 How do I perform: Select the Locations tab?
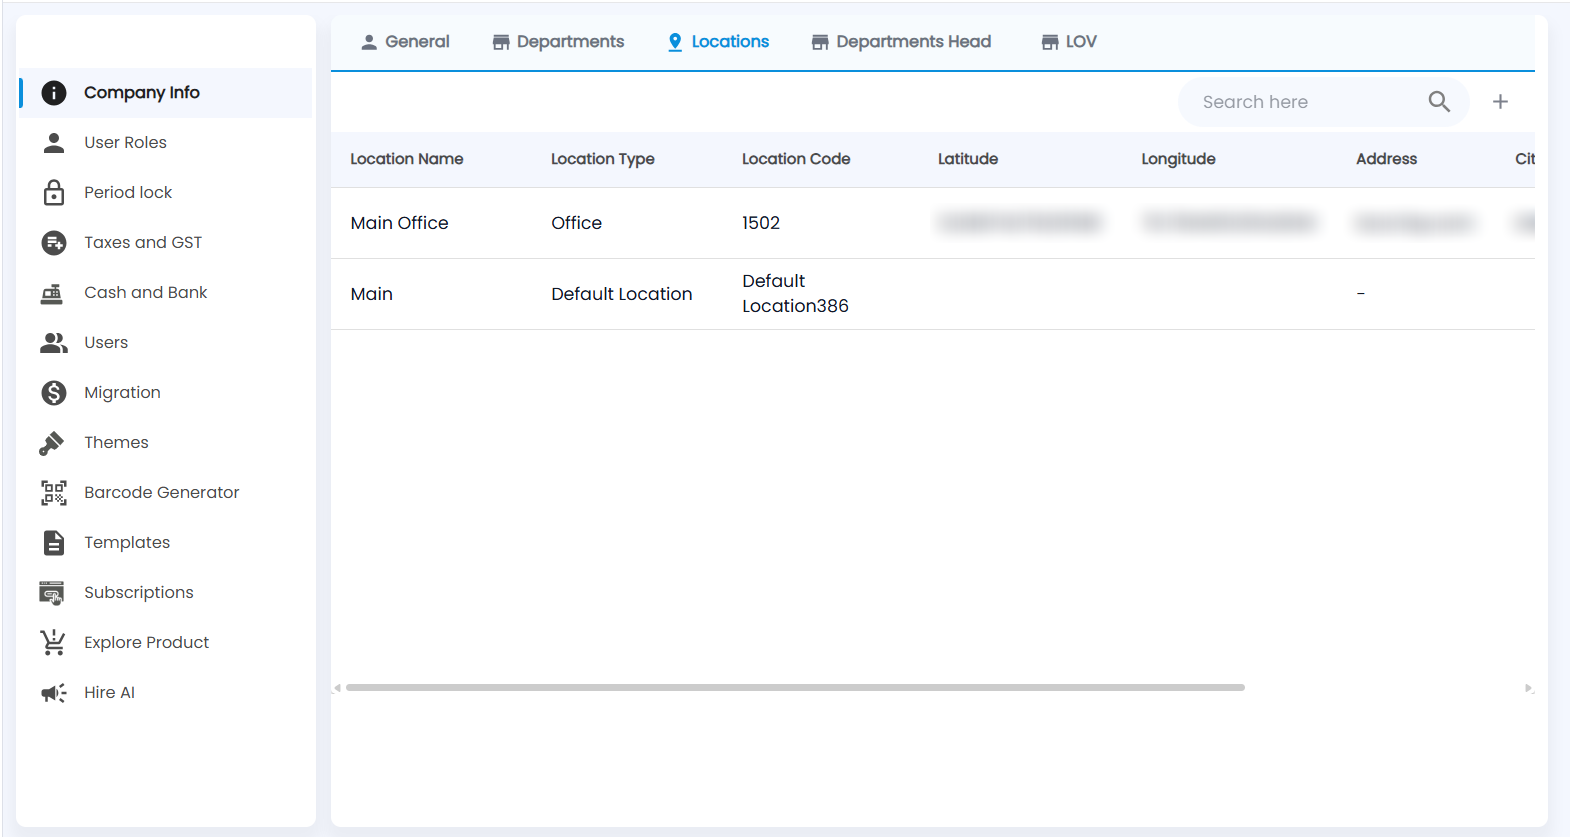pos(719,42)
